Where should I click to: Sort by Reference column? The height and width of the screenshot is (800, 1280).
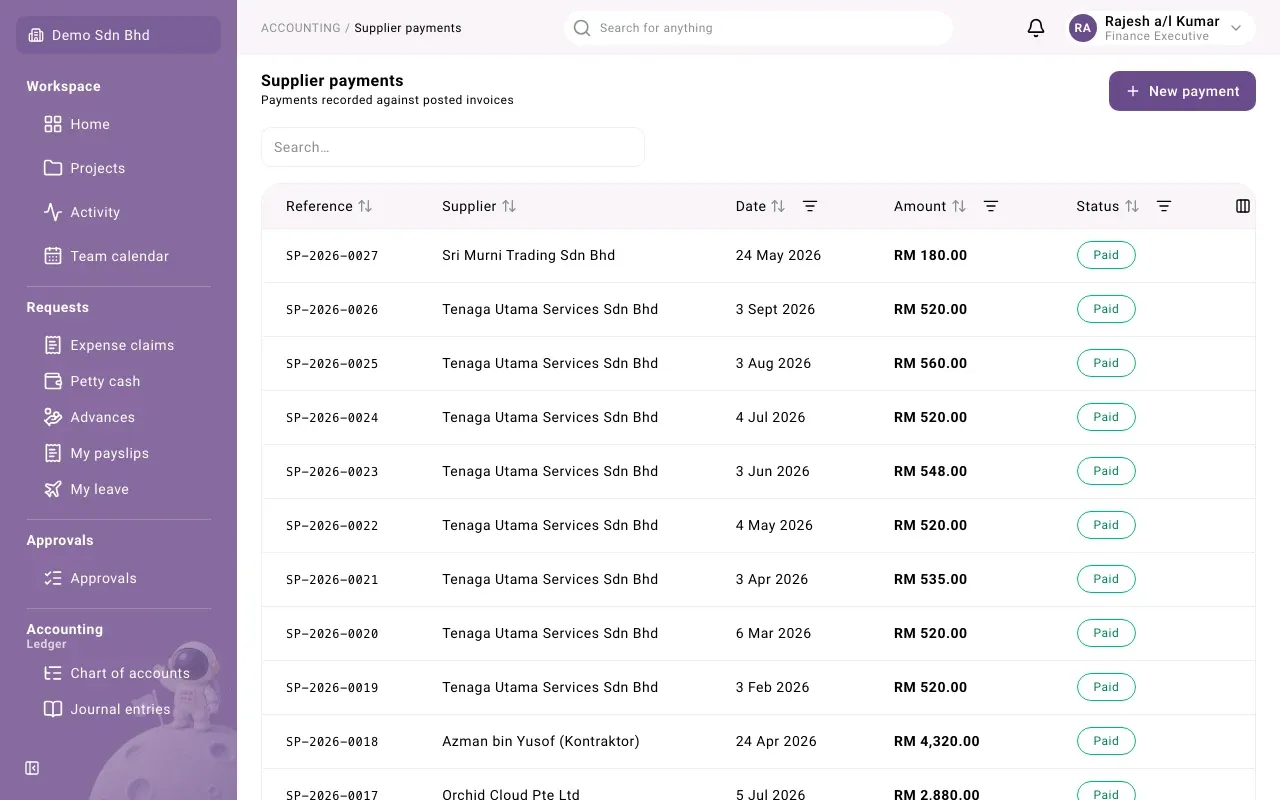(x=329, y=206)
